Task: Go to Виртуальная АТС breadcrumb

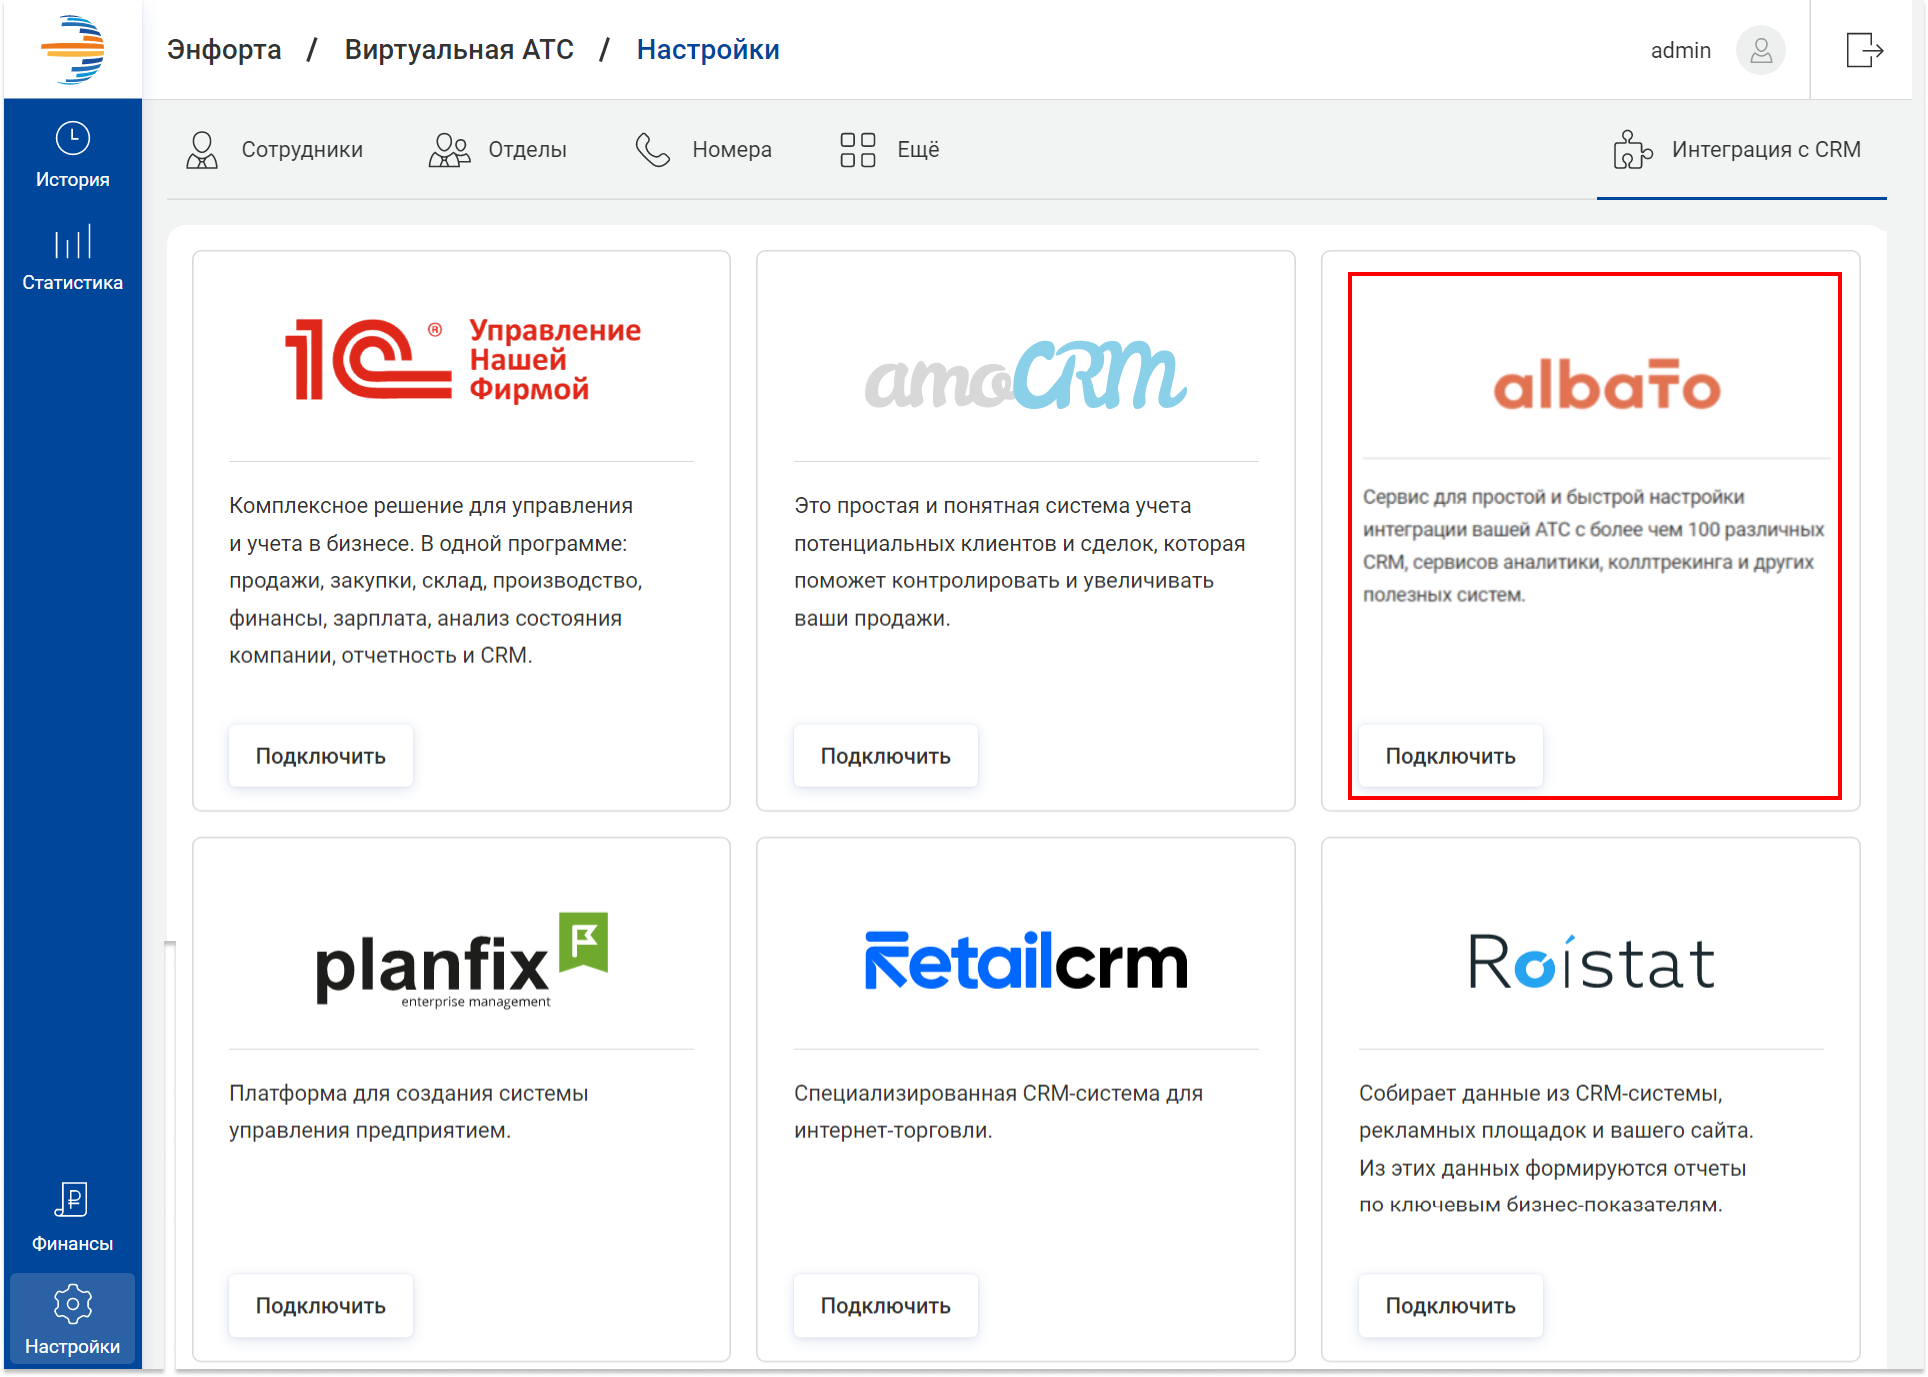Action: (459, 50)
